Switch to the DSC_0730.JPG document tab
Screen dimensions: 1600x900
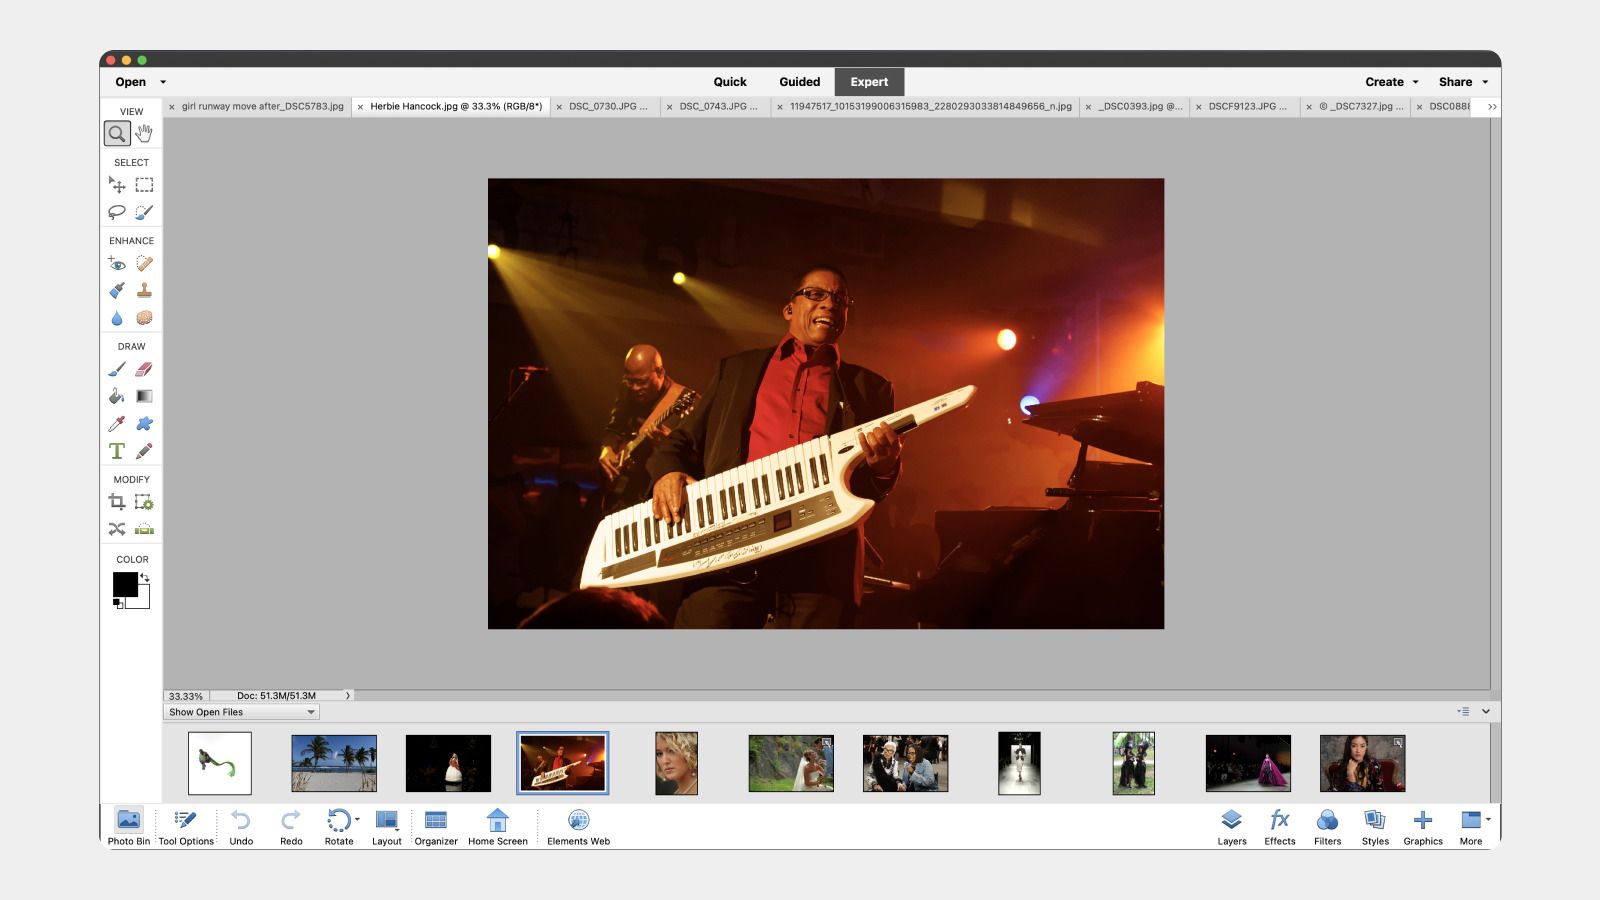(608, 106)
